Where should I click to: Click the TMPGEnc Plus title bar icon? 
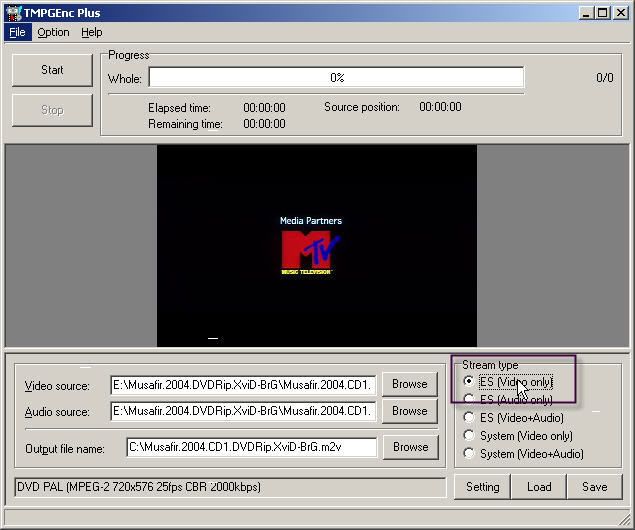pyautogui.click(x=13, y=13)
